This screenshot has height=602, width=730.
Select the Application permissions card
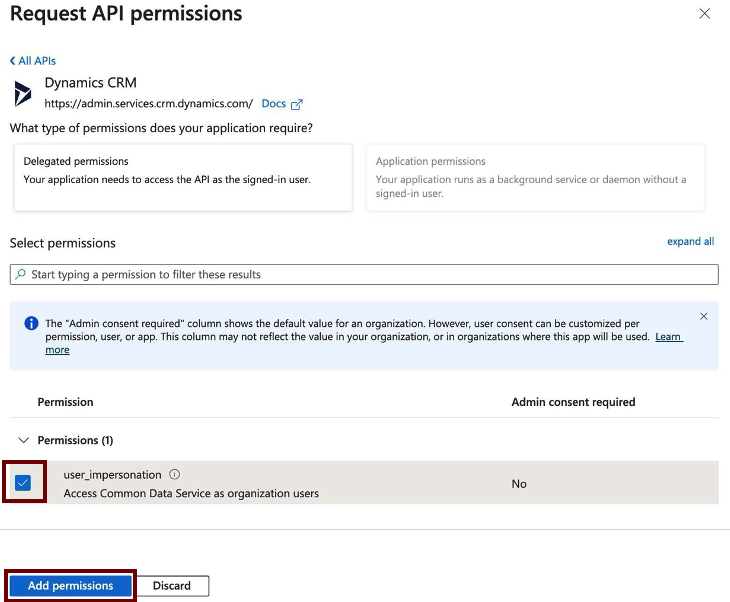click(x=535, y=177)
